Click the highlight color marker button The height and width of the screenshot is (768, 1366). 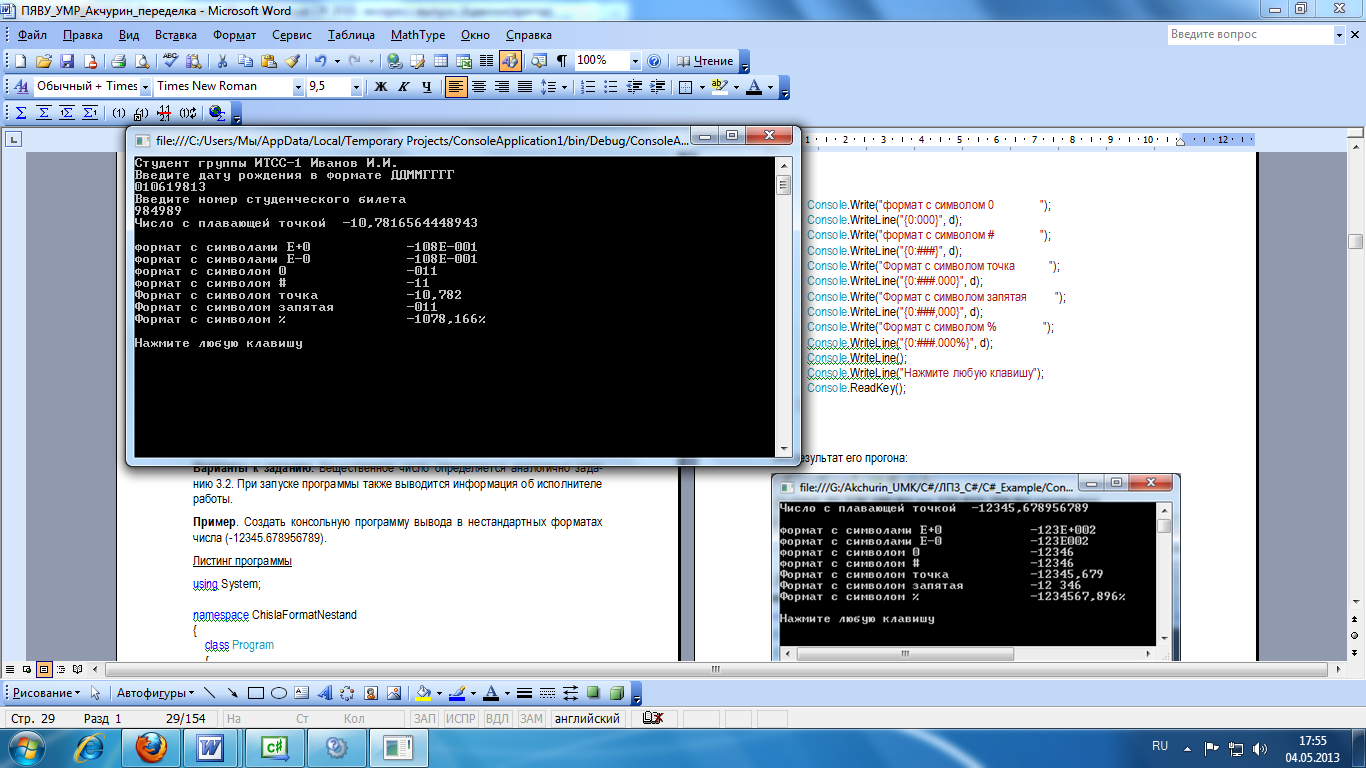point(719,86)
